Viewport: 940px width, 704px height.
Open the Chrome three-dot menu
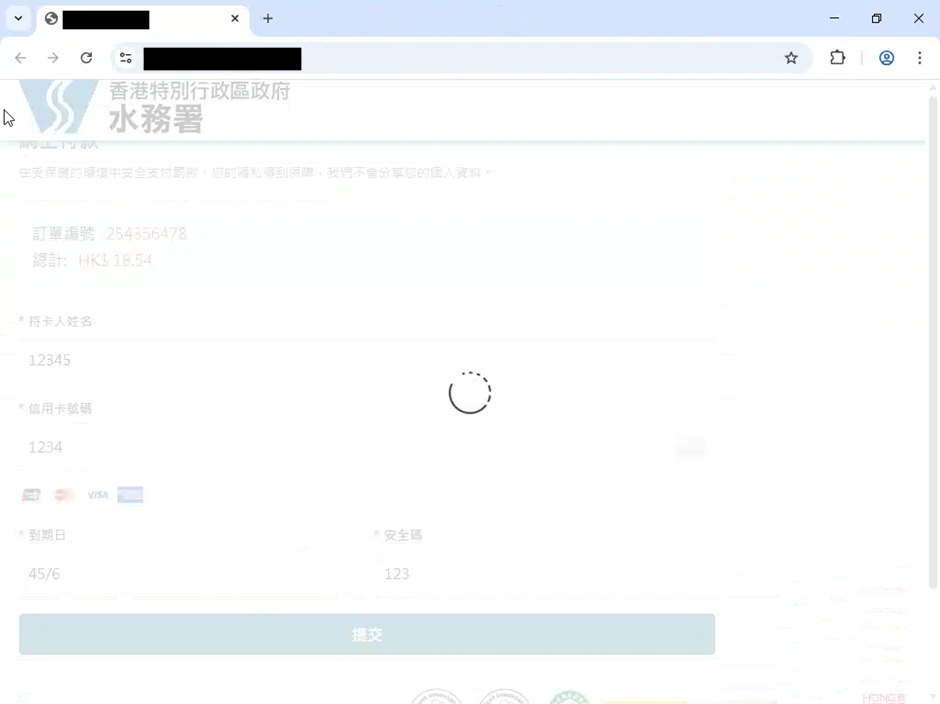919,58
